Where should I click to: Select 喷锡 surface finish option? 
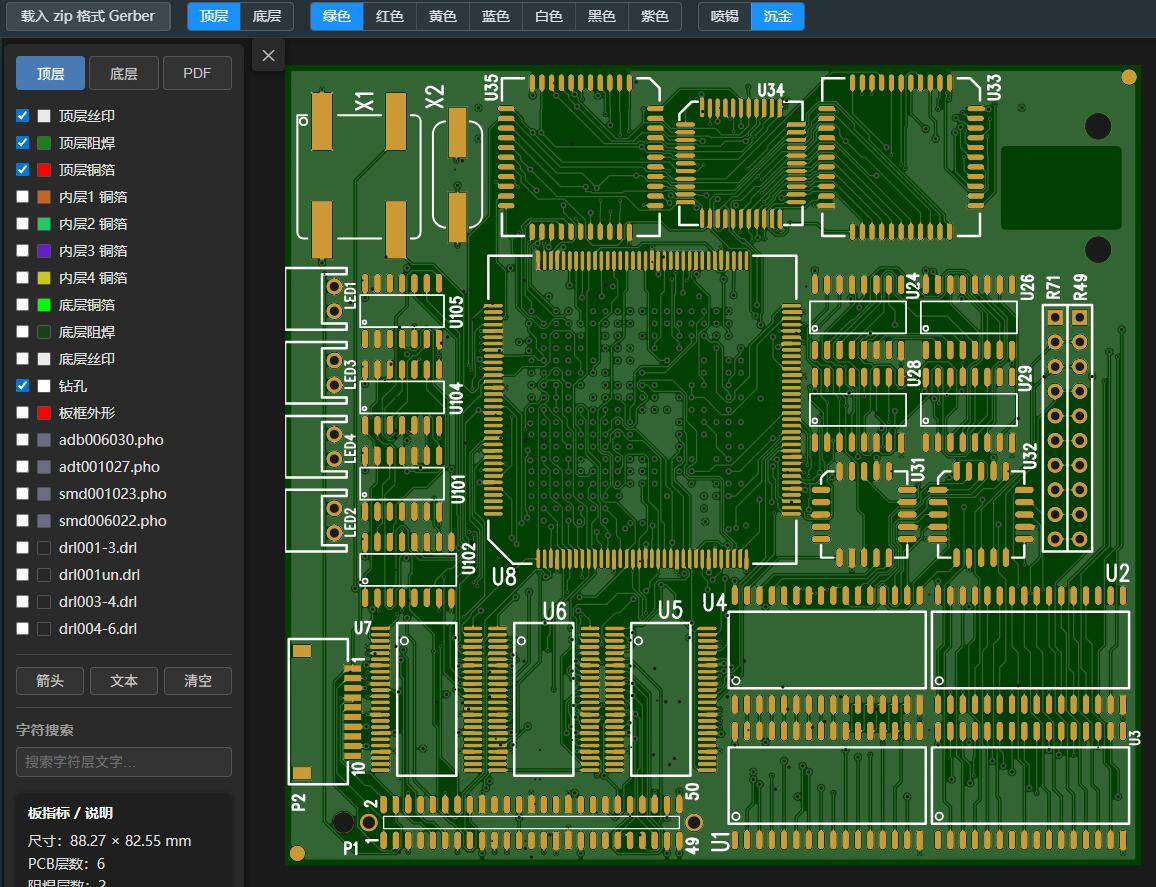click(x=724, y=16)
